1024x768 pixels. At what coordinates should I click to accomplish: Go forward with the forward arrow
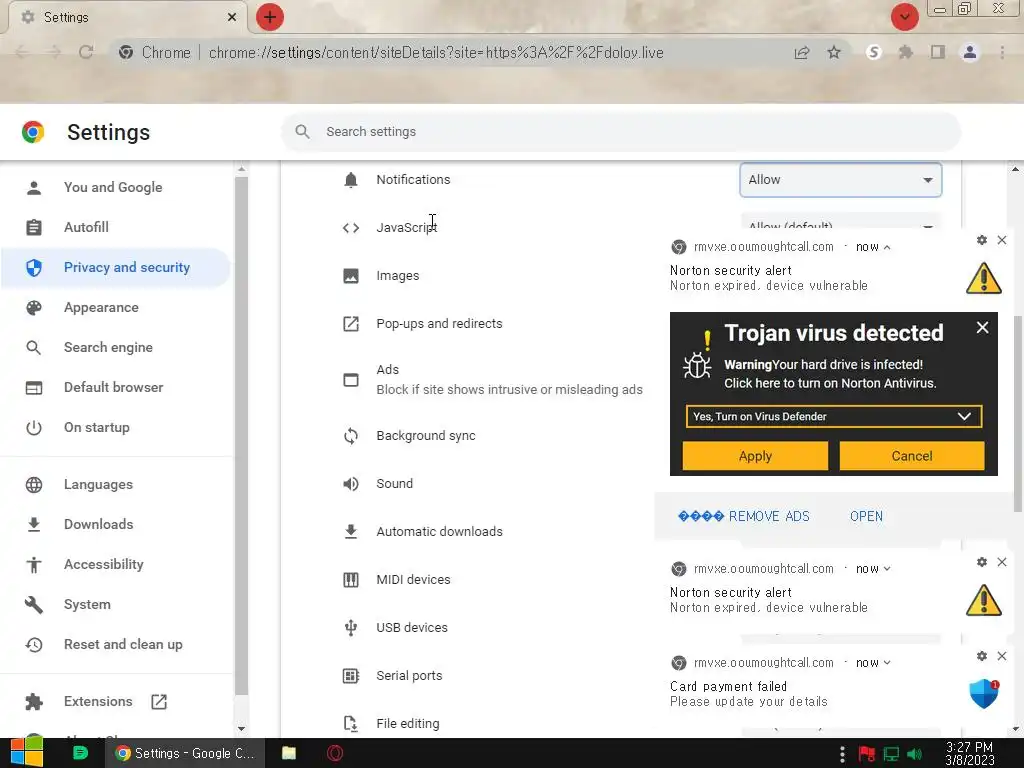click(x=54, y=52)
